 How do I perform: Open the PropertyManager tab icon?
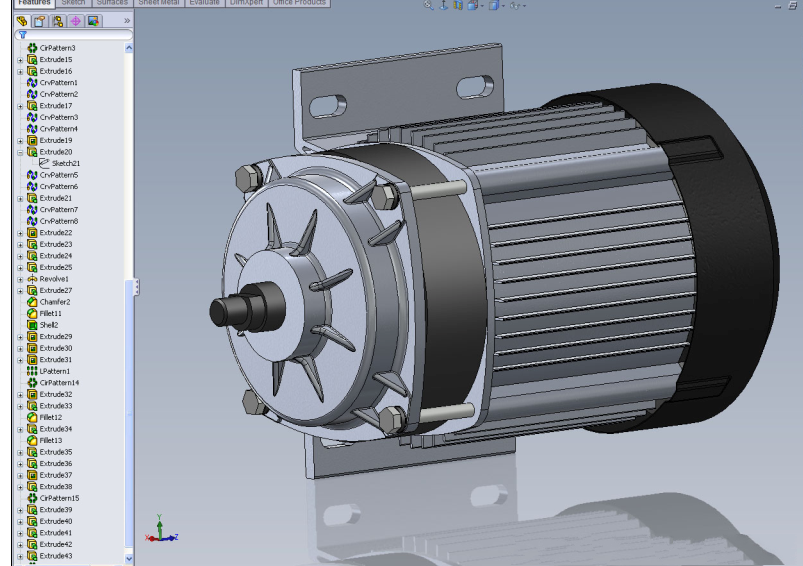(39, 21)
